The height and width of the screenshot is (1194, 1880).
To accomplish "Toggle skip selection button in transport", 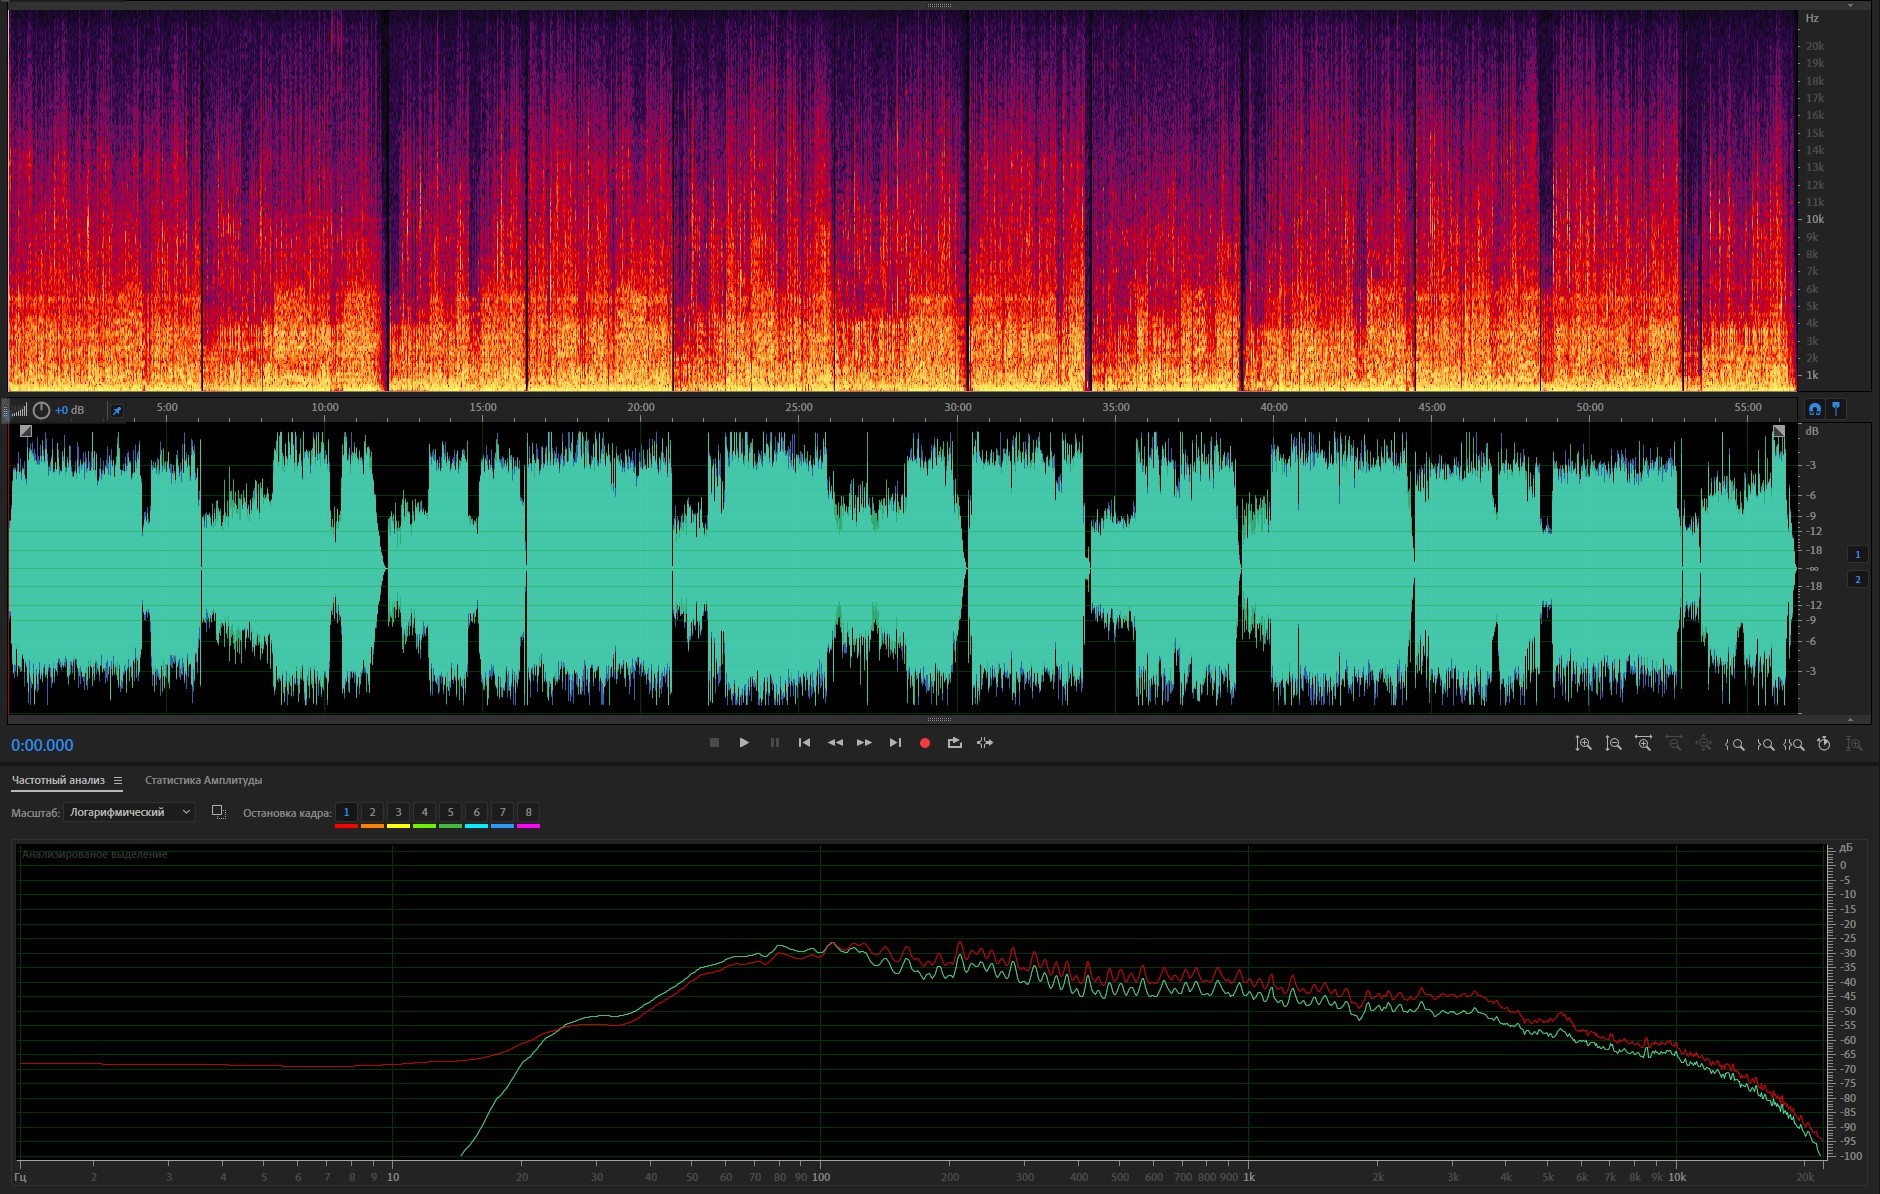I will (x=985, y=743).
